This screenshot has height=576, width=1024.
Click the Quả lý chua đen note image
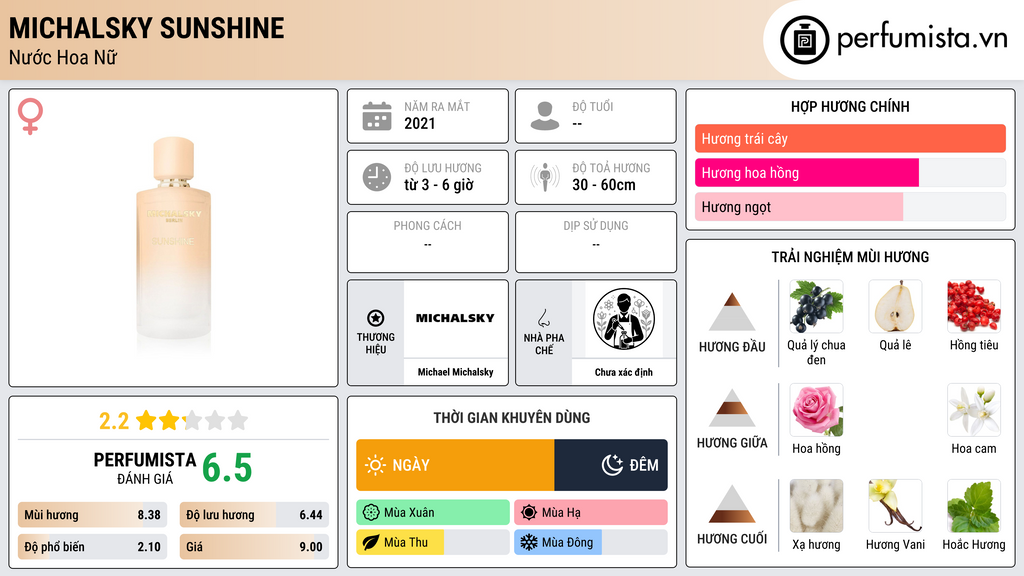(x=816, y=306)
